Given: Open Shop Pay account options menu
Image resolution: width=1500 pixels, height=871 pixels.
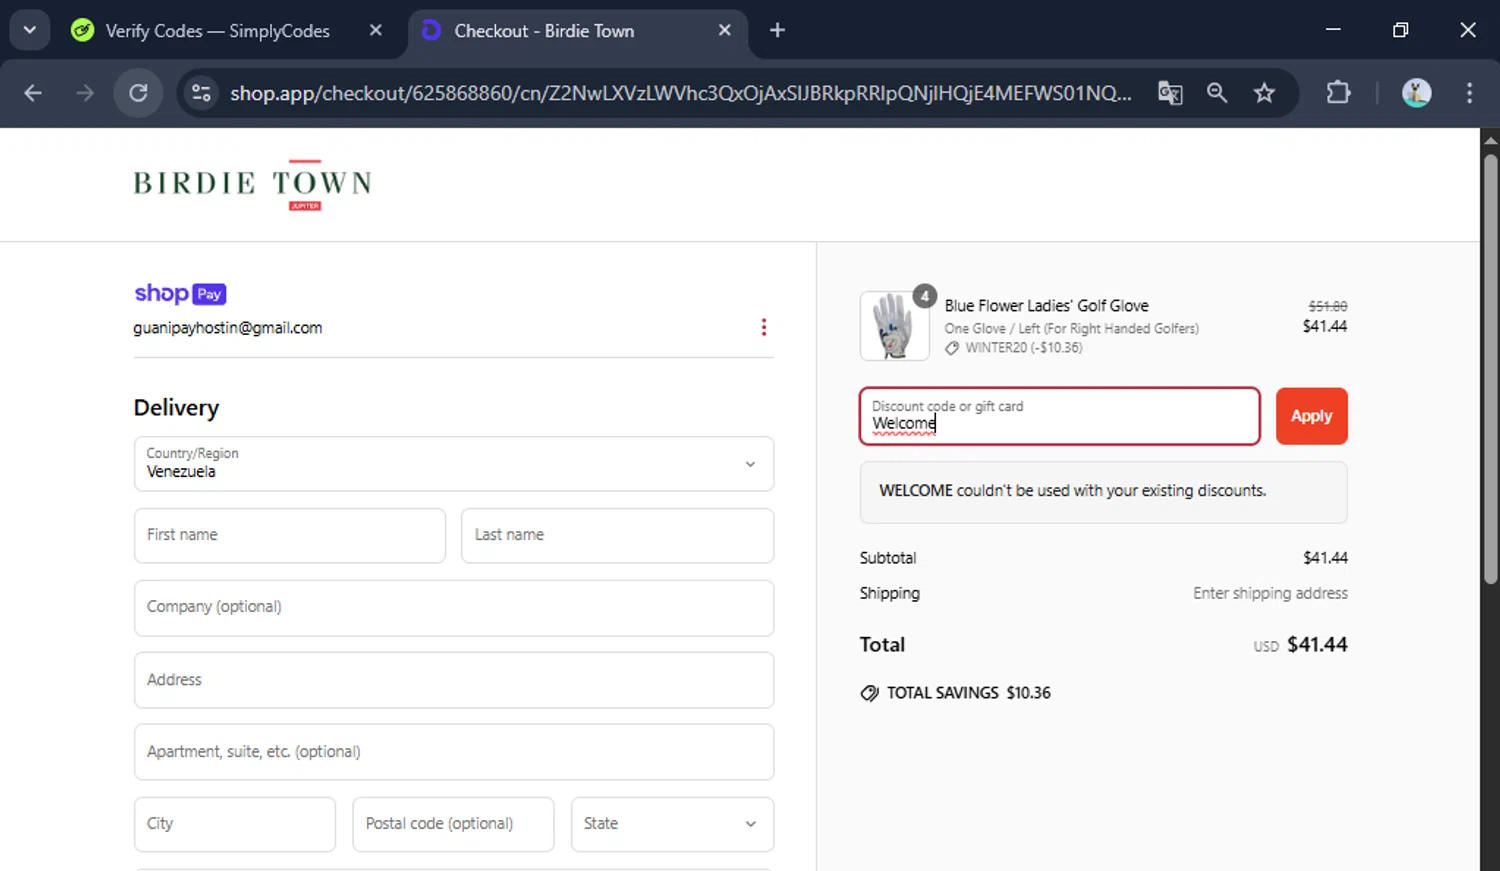Looking at the screenshot, I should 764,327.
